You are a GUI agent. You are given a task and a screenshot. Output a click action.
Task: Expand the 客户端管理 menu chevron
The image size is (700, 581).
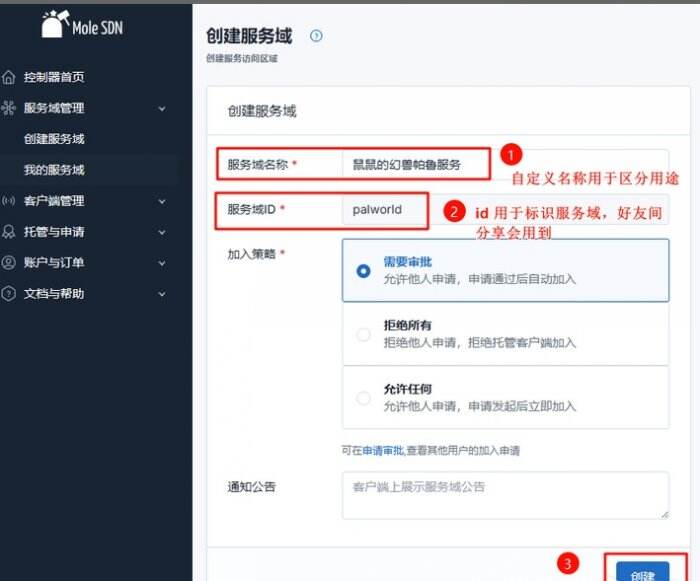[x=163, y=201]
